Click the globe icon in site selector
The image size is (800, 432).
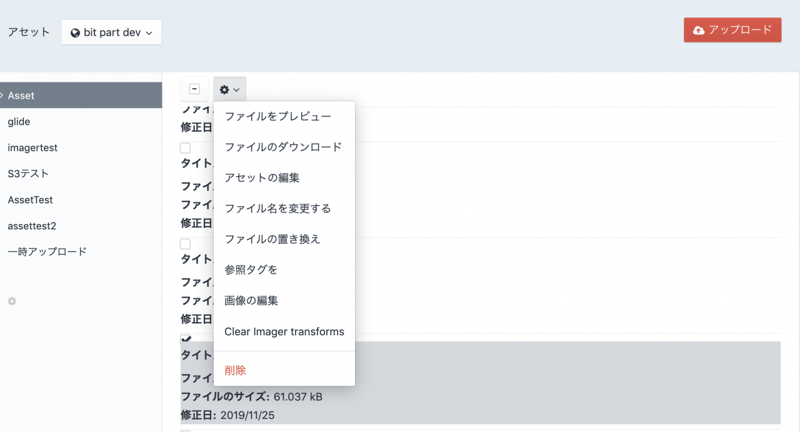75,33
